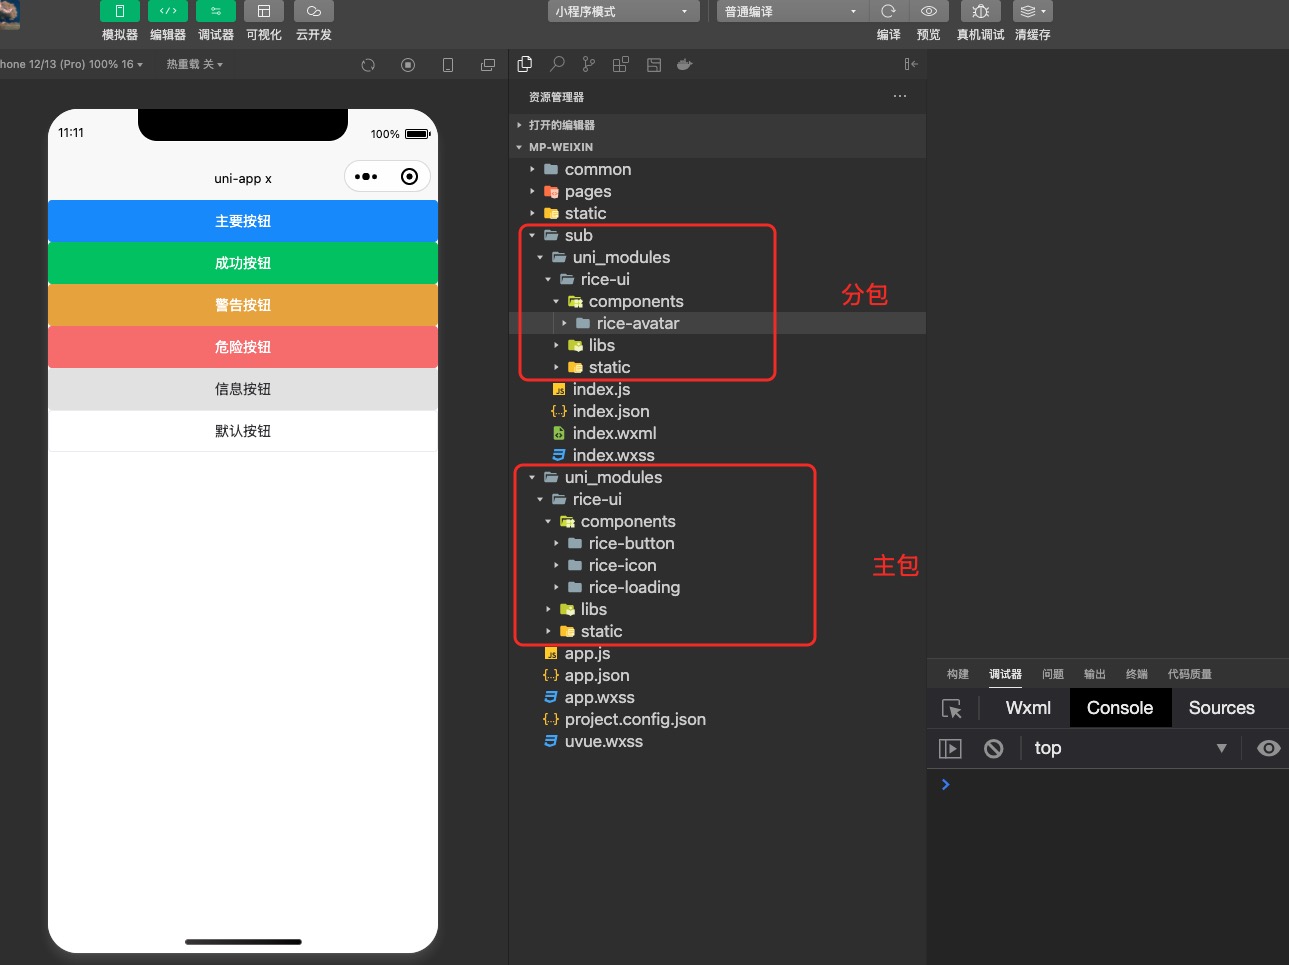This screenshot has height=965, width=1289.
Task: Click the search icon in editor sidebar
Action: point(557,64)
